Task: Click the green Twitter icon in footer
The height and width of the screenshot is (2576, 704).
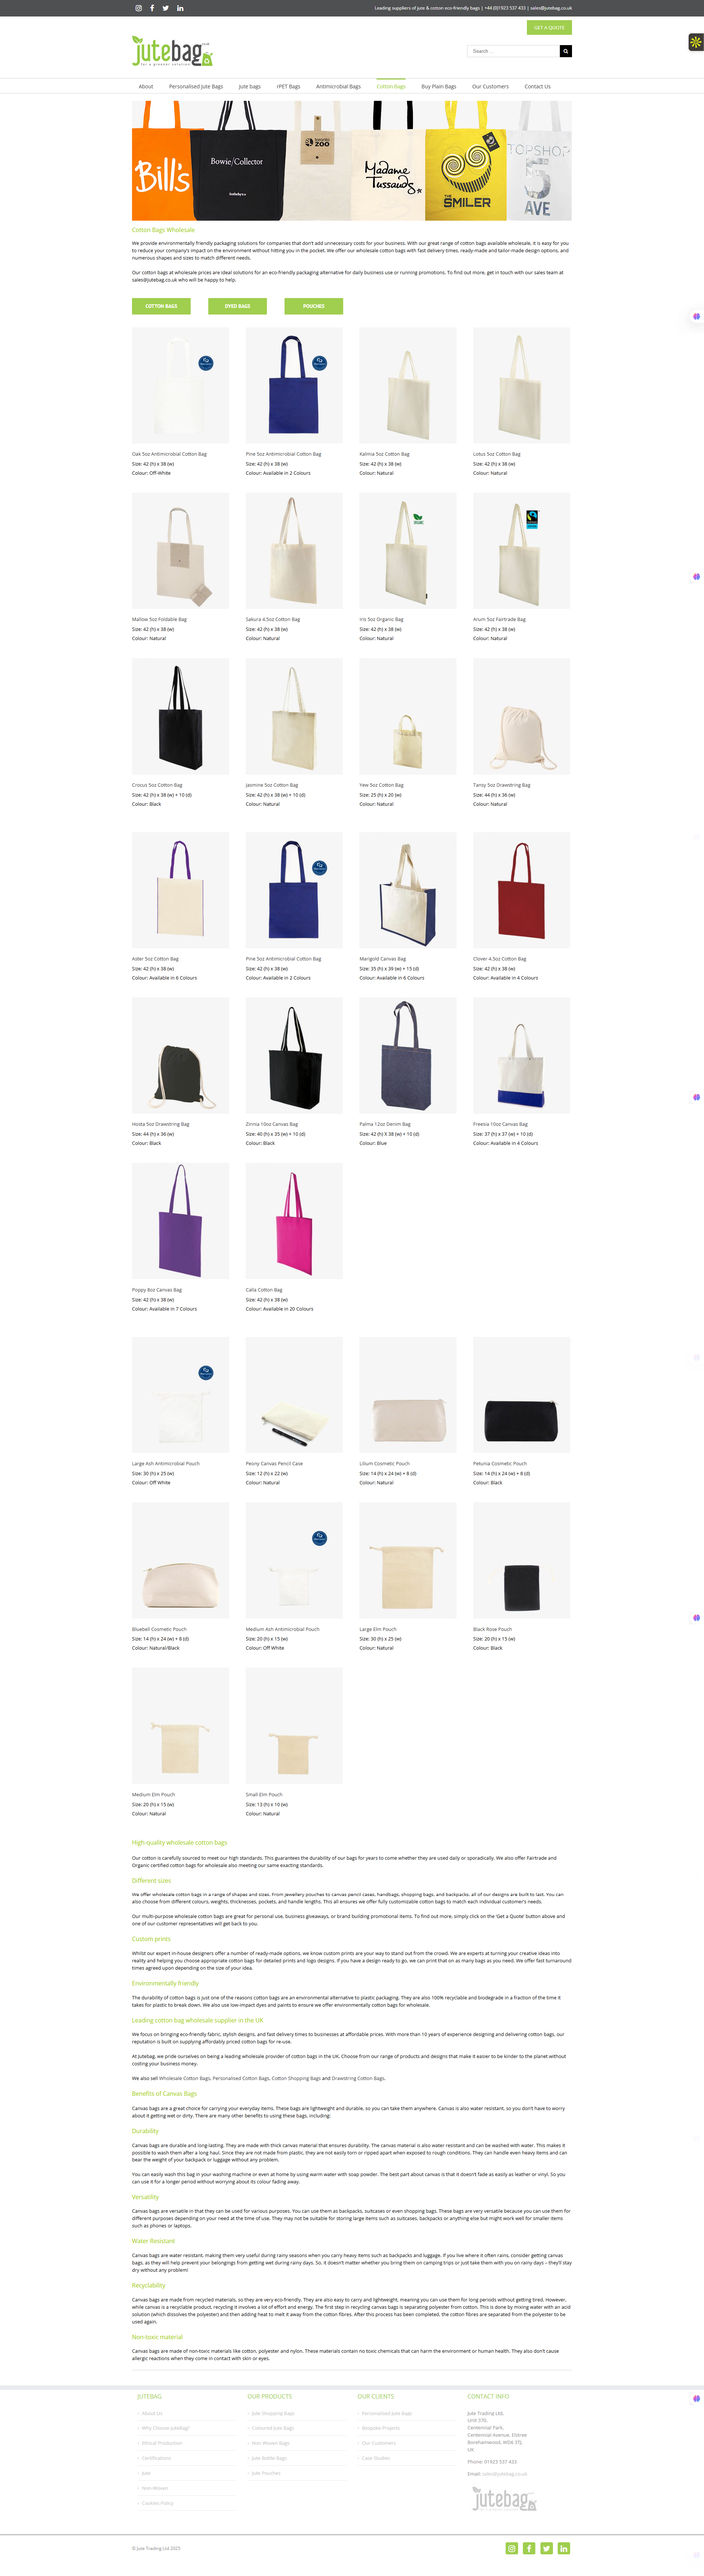Action: pyautogui.click(x=547, y=2548)
